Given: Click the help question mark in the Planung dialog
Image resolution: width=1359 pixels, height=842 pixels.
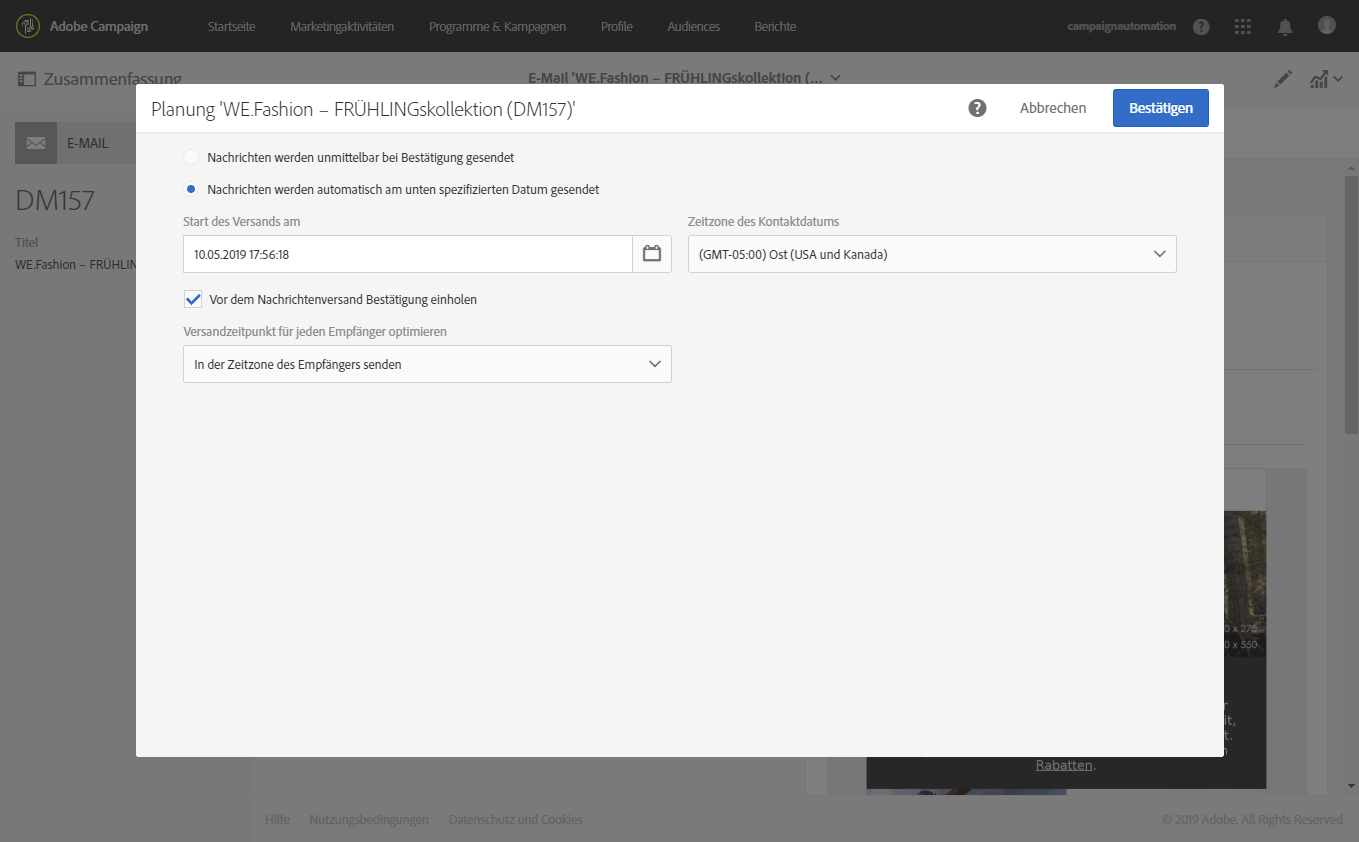Looking at the screenshot, I should pos(977,108).
